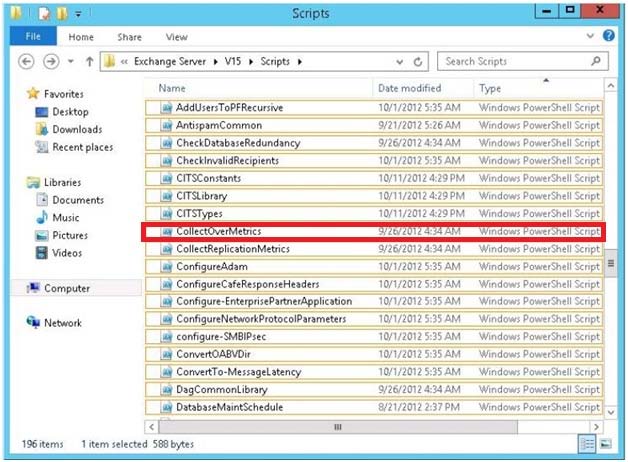The width and height of the screenshot is (628, 462).
Task: Select the ConvertOABVDir script icon
Action: pos(167,354)
